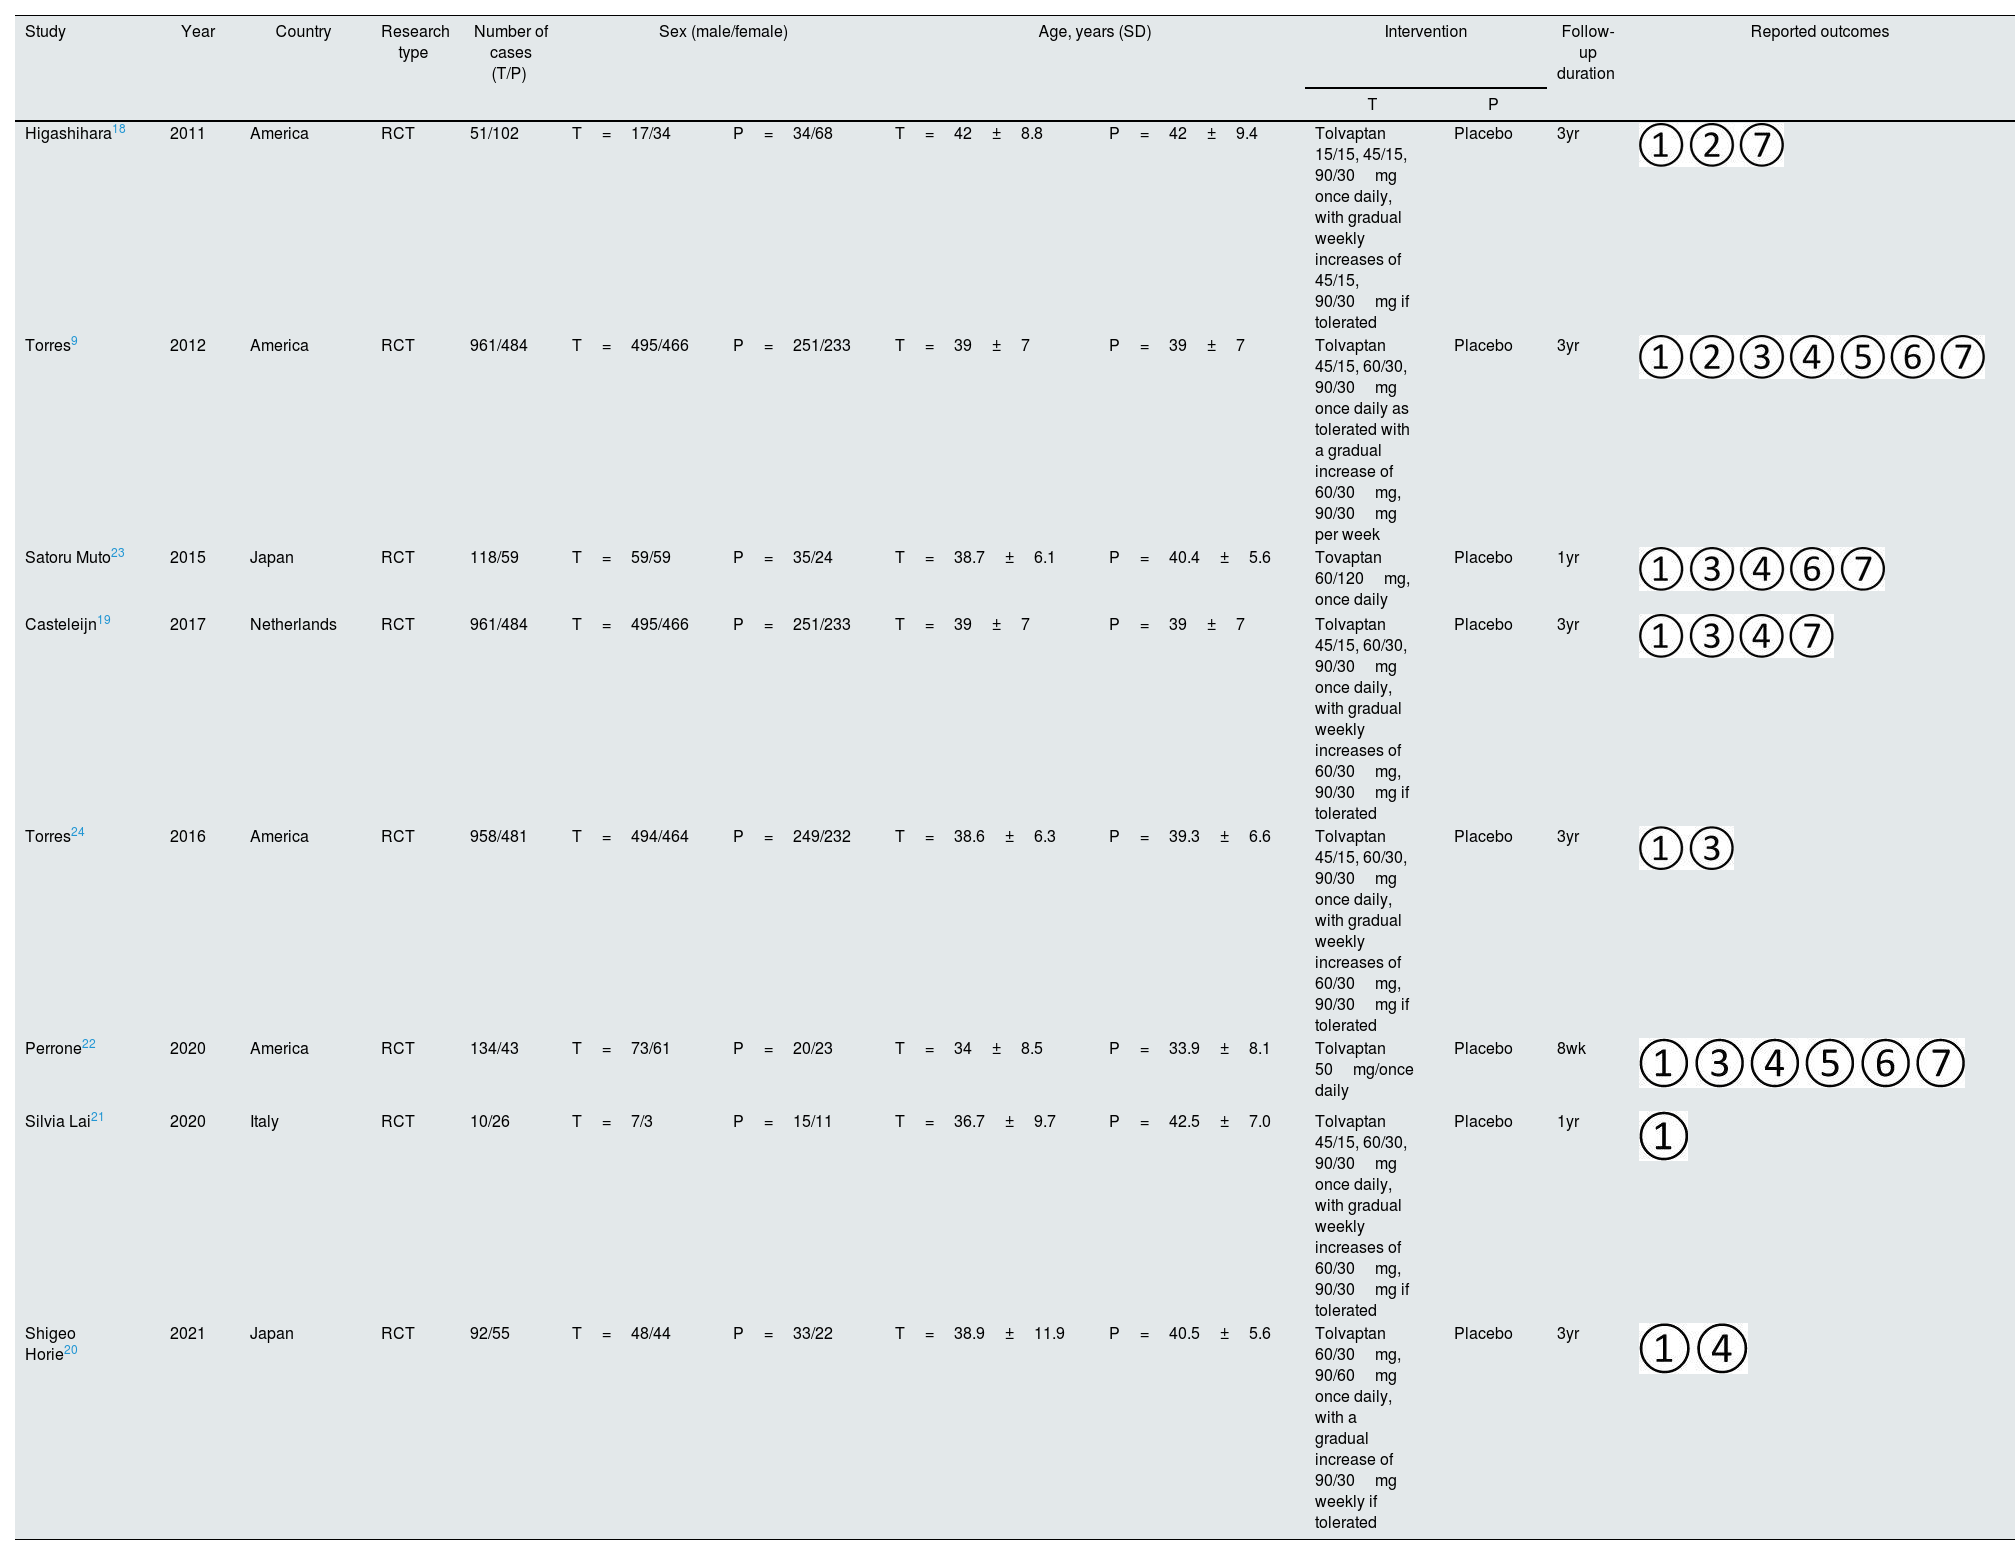Click circled 3 outcome in Torres 2016 row
This screenshot has width=2015, height=1555.
tap(1711, 849)
